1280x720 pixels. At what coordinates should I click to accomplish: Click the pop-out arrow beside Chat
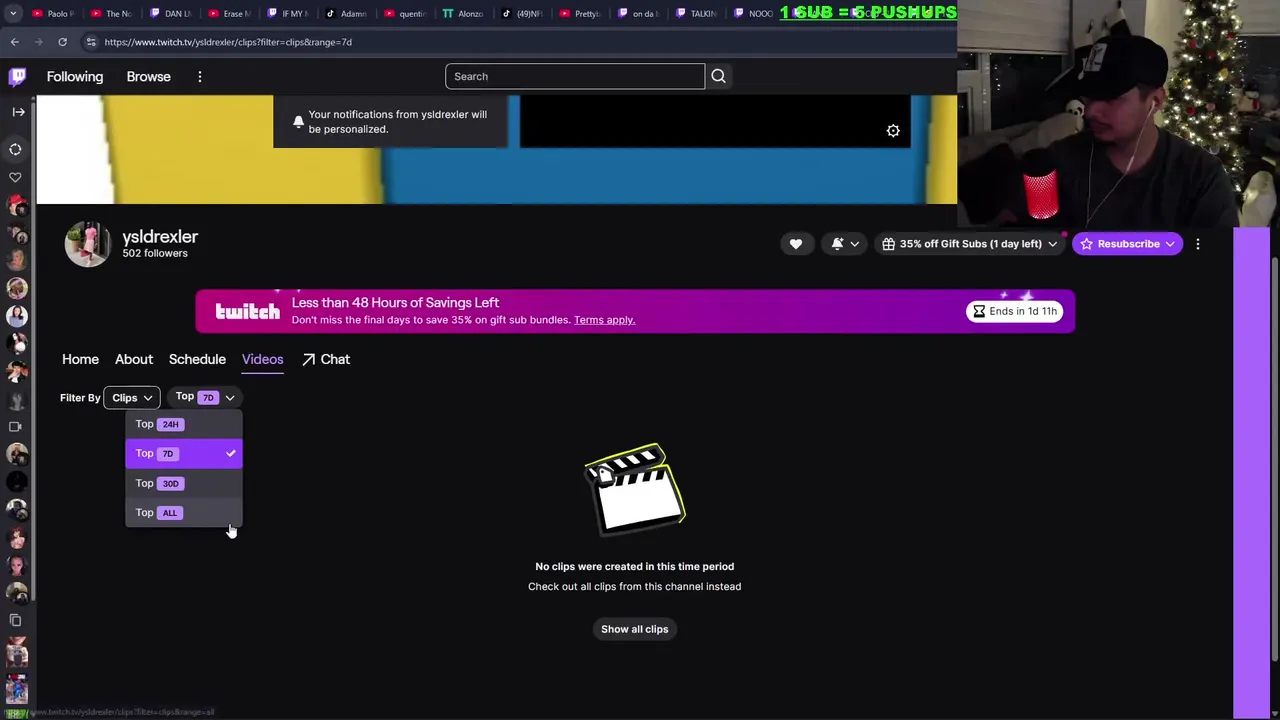click(x=309, y=359)
